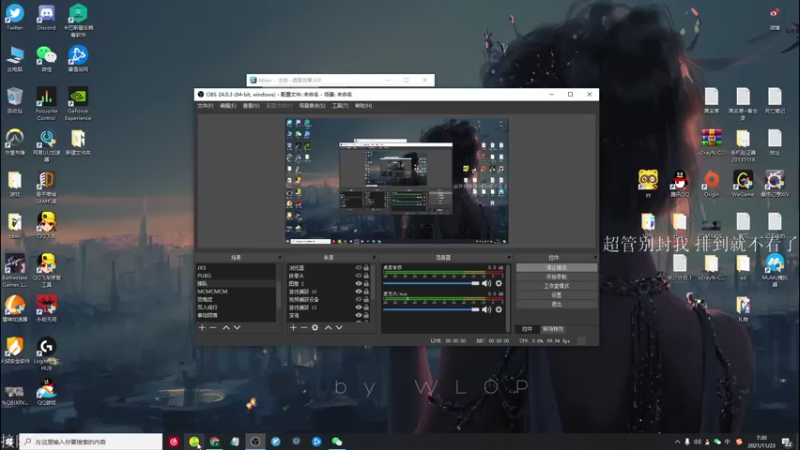Image resolution: width=800 pixels, height=450 pixels.
Task: Add a new source with the plus icon
Action: pos(293,328)
